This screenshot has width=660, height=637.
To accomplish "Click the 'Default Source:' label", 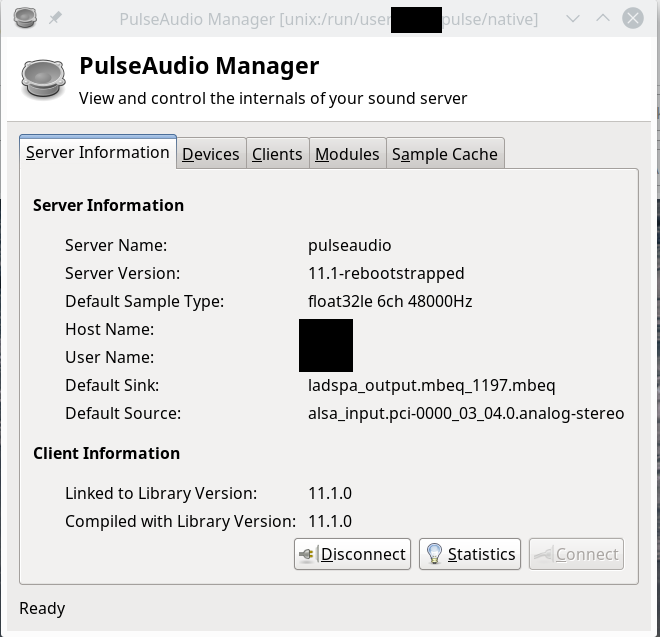I will pos(123,413).
